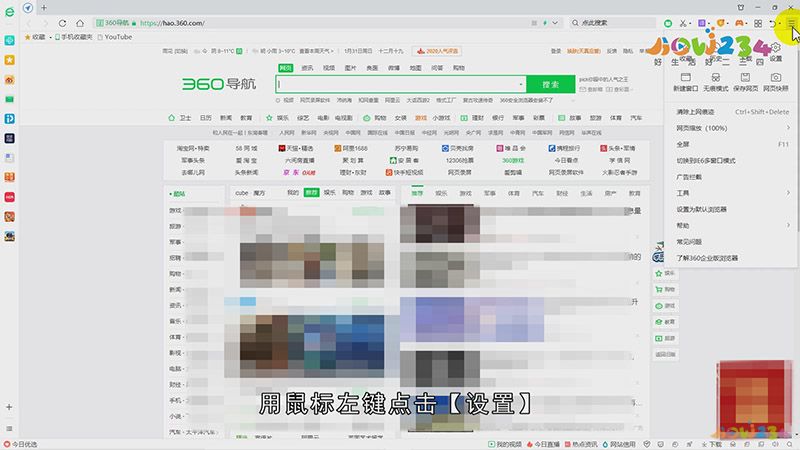This screenshot has width=800, height=450.
Task: Click the address bar URL hao.360.com
Action: coord(172,23)
